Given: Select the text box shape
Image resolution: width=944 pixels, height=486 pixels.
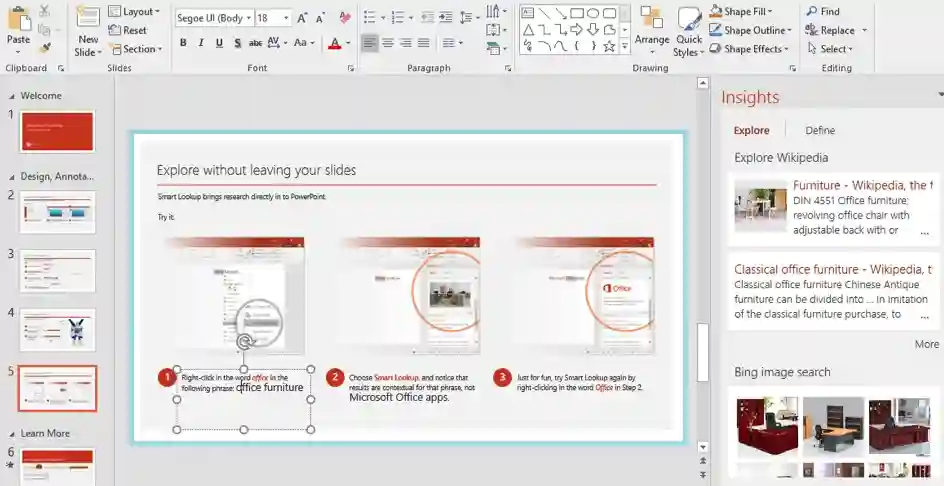Looking at the screenshot, I should click(528, 13).
